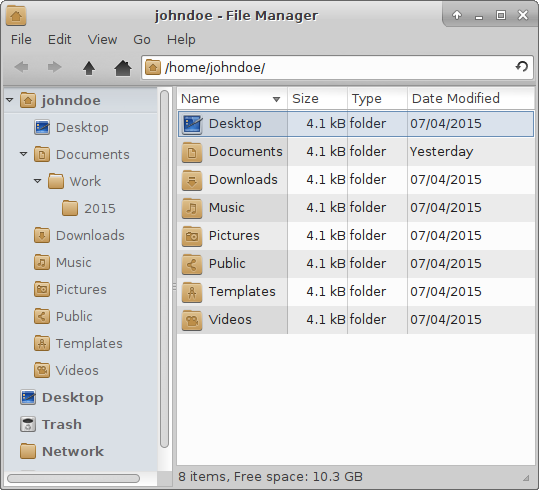
Task: Click the sidebar vertical scrollbar
Action: pos(164,269)
